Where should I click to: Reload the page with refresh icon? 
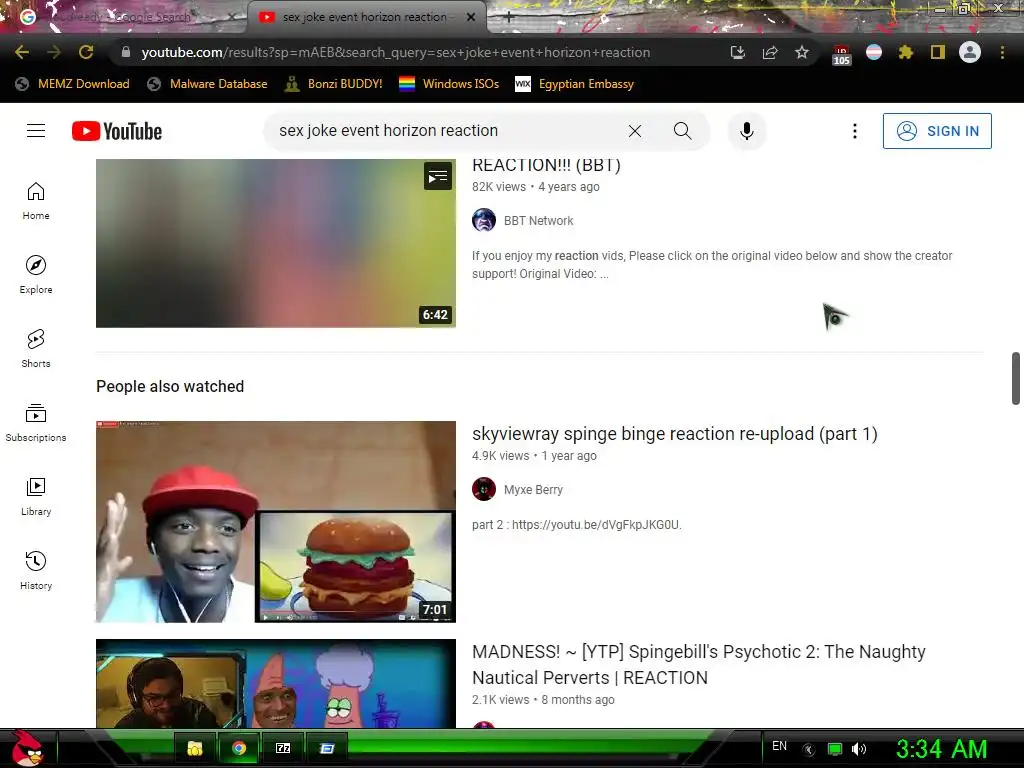tap(86, 52)
